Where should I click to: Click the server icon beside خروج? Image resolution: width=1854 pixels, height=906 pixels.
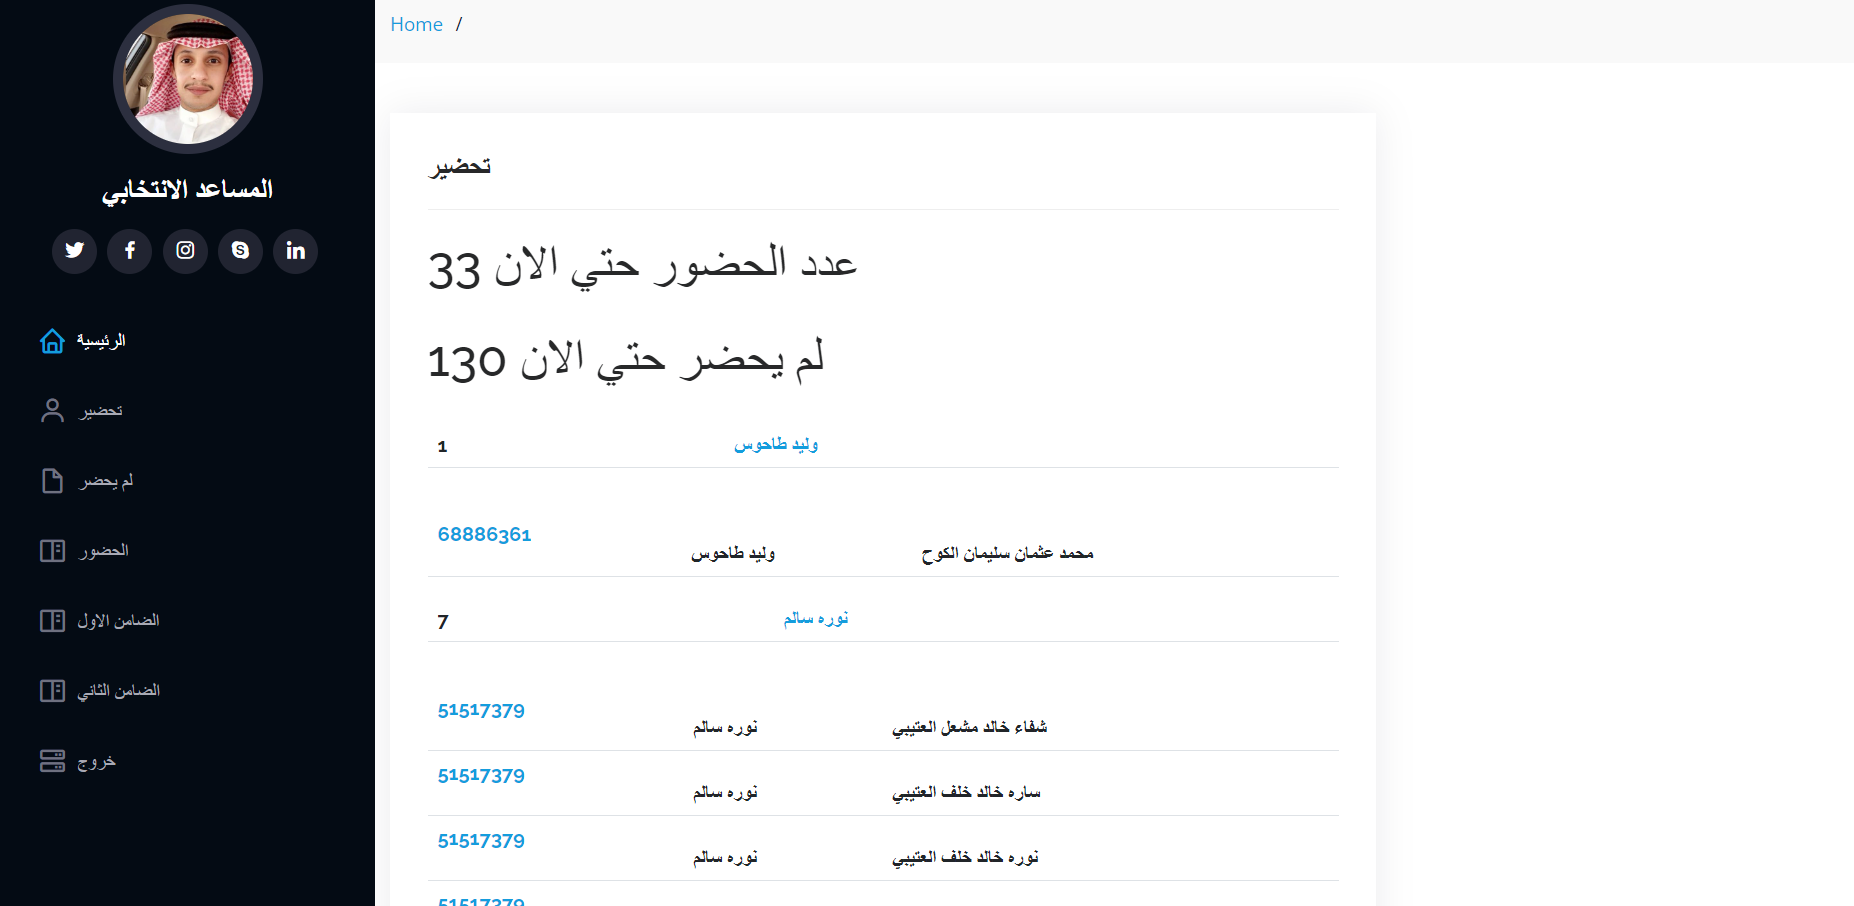(x=52, y=761)
